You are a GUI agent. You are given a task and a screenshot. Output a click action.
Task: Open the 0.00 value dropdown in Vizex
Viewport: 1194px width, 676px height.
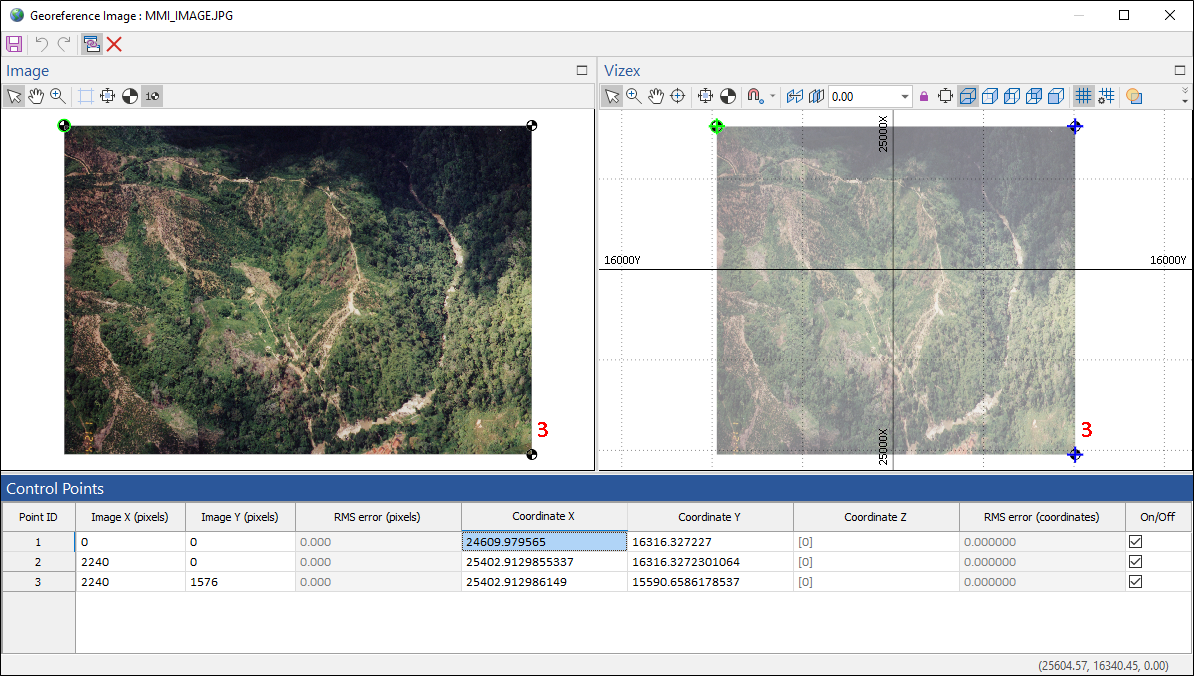point(905,97)
